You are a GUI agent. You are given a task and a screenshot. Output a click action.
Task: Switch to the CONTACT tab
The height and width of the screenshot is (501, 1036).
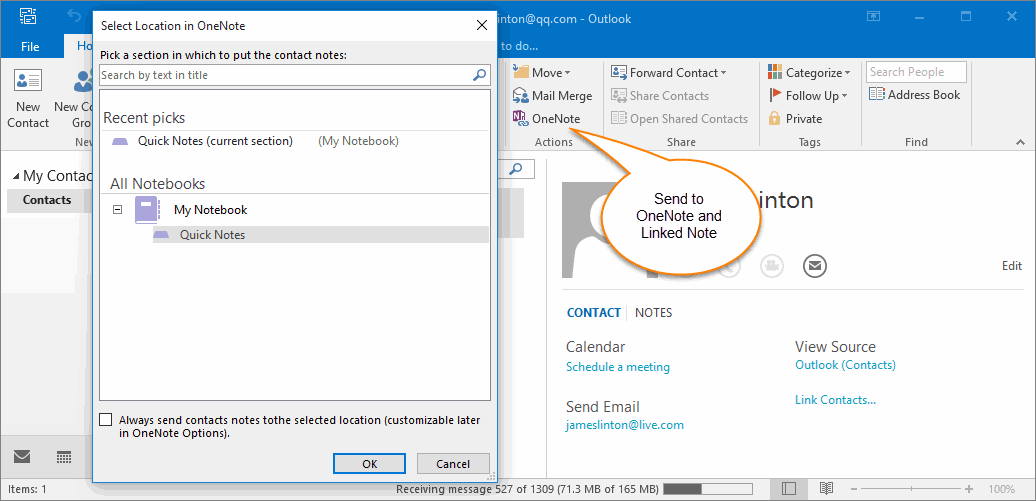pos(594,313)
